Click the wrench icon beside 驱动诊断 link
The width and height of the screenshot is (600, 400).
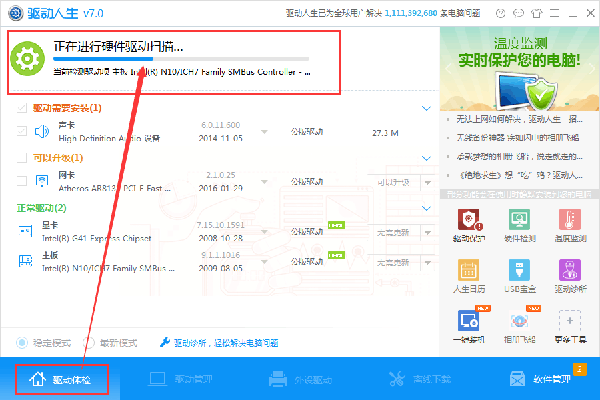pos(165,342)
